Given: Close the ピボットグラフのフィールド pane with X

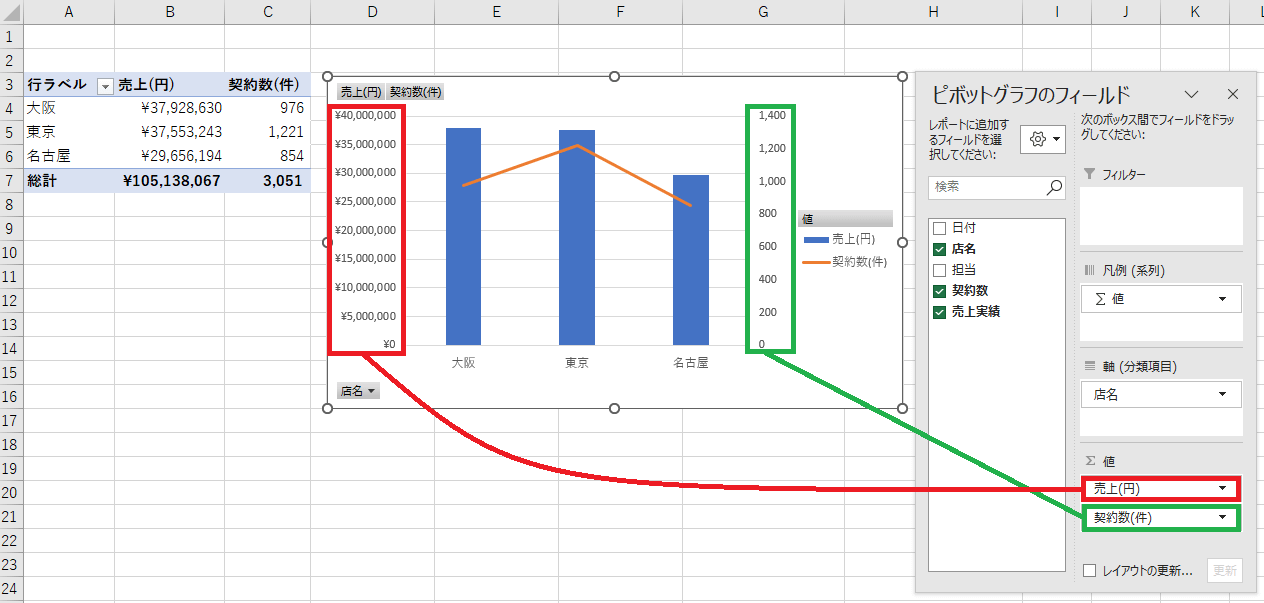Looking at the screenshot, I should click(1232, 94).
